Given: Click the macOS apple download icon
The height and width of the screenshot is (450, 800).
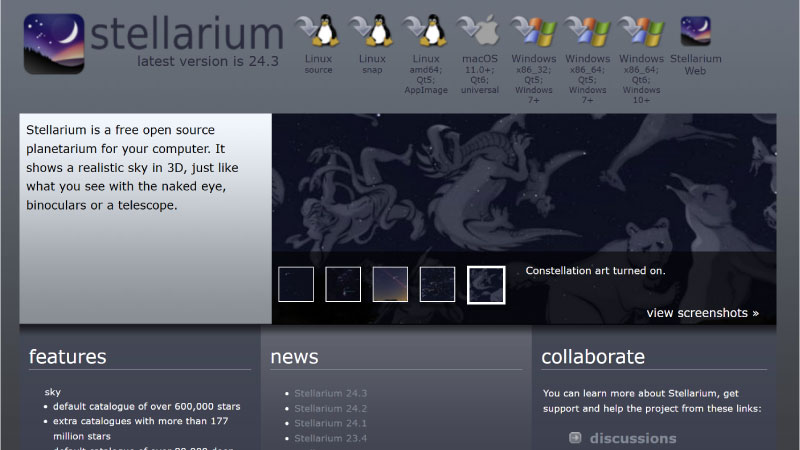Looking at the screenshot, I should [480, 32].
